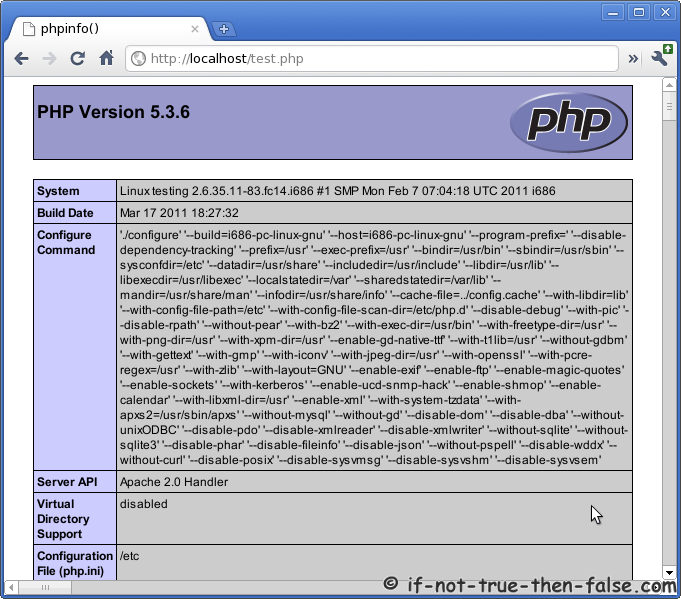Image resolution: width=681 pixels, height=599 pixels.
Task: Click the './configure' text line
Action: [373, 235]
